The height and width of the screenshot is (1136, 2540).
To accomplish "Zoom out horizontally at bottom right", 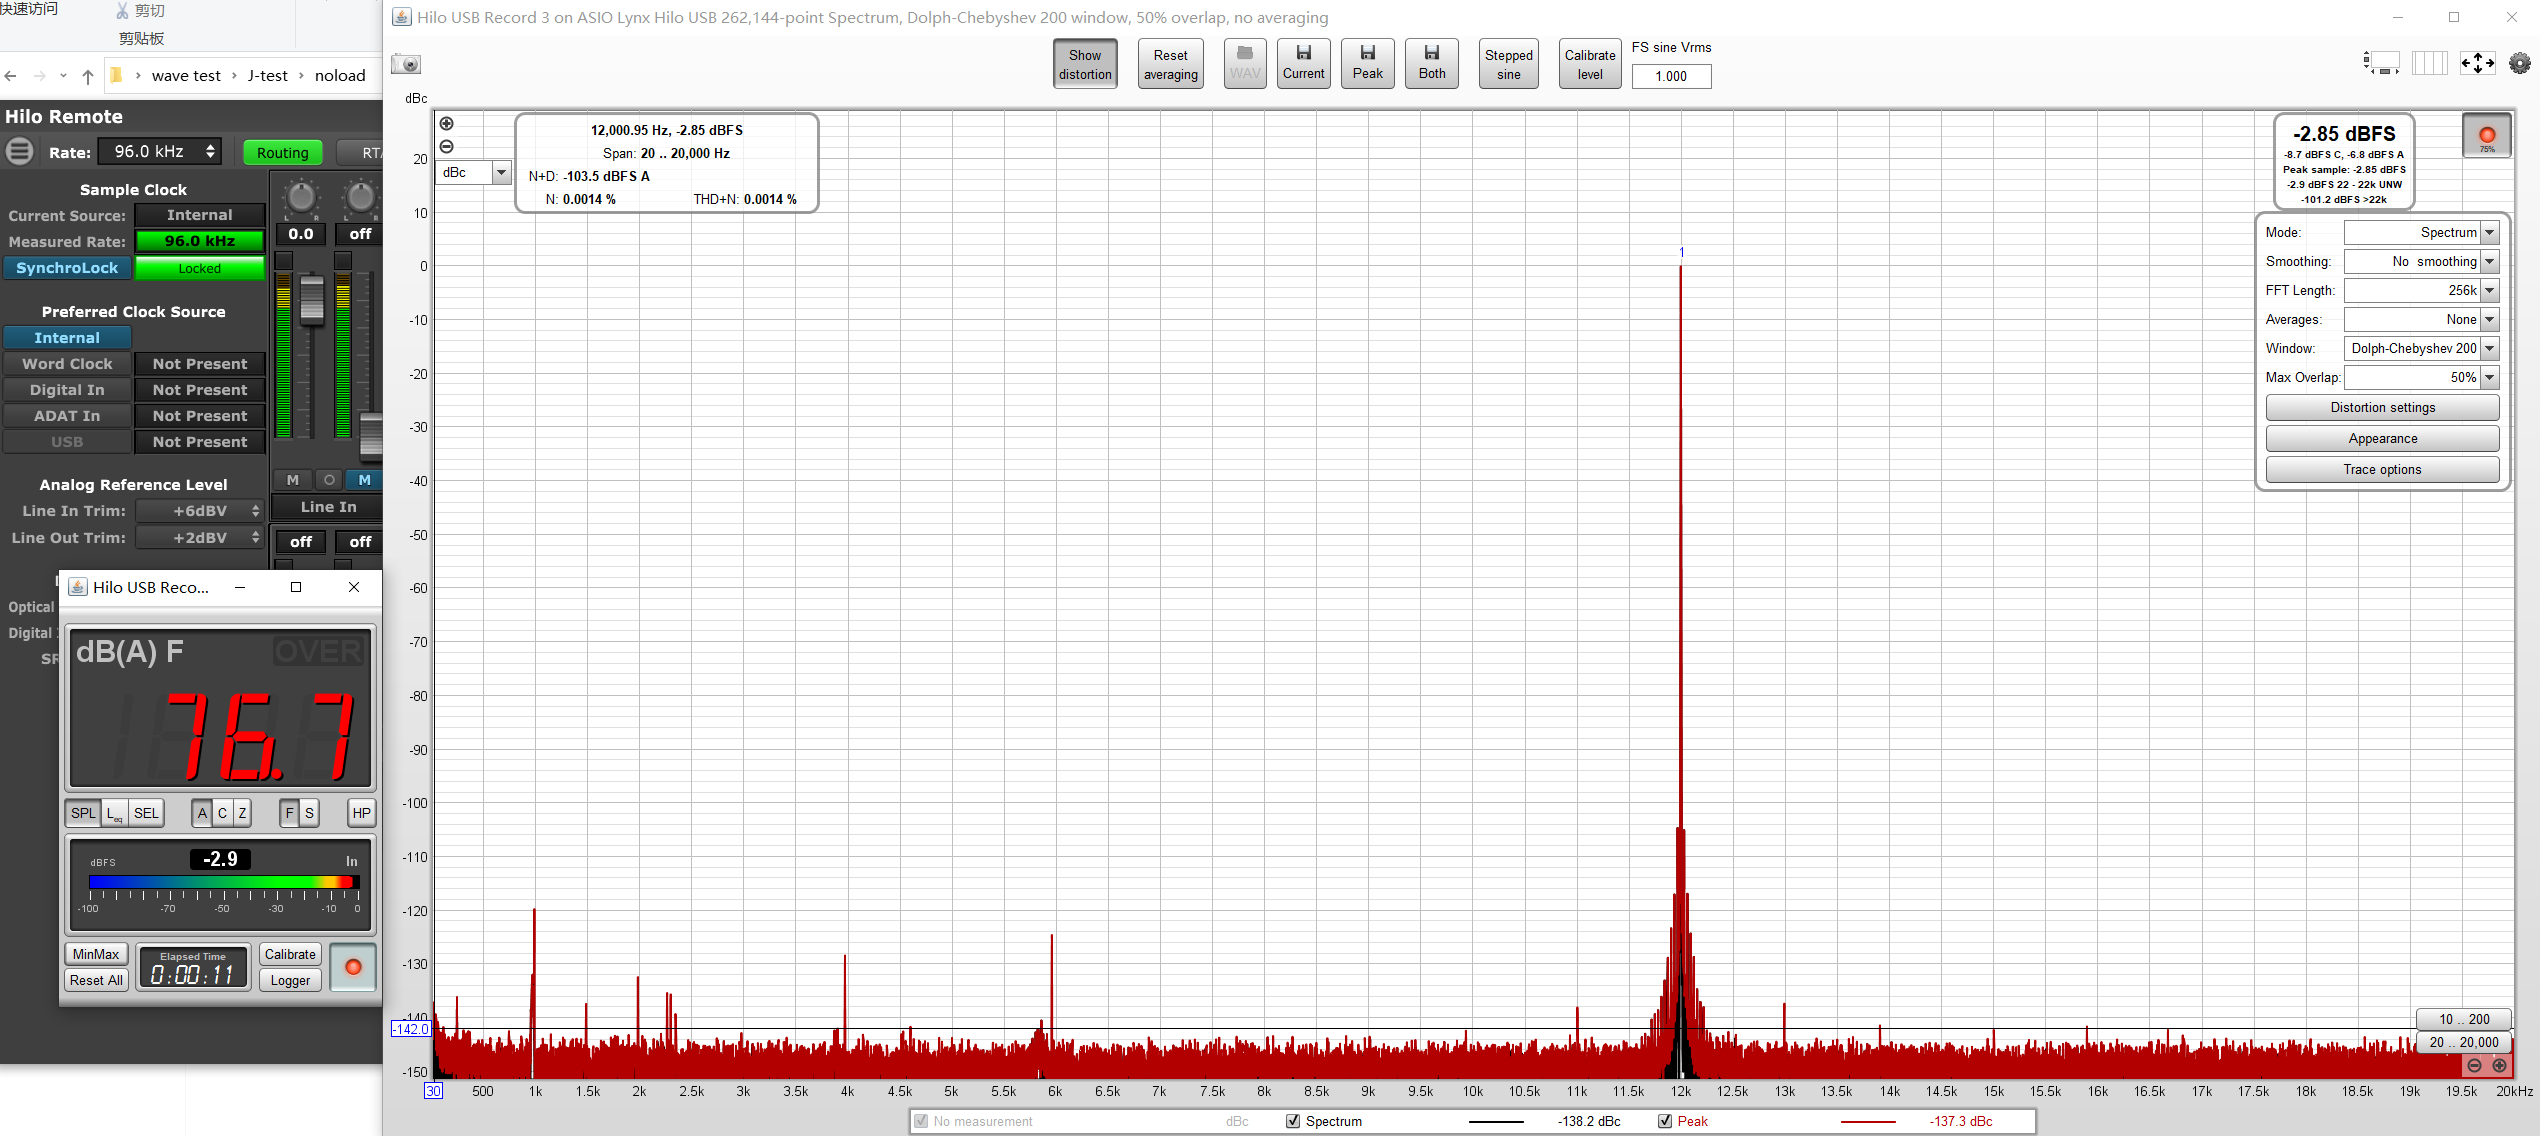I will (x=2474, y=1065).
